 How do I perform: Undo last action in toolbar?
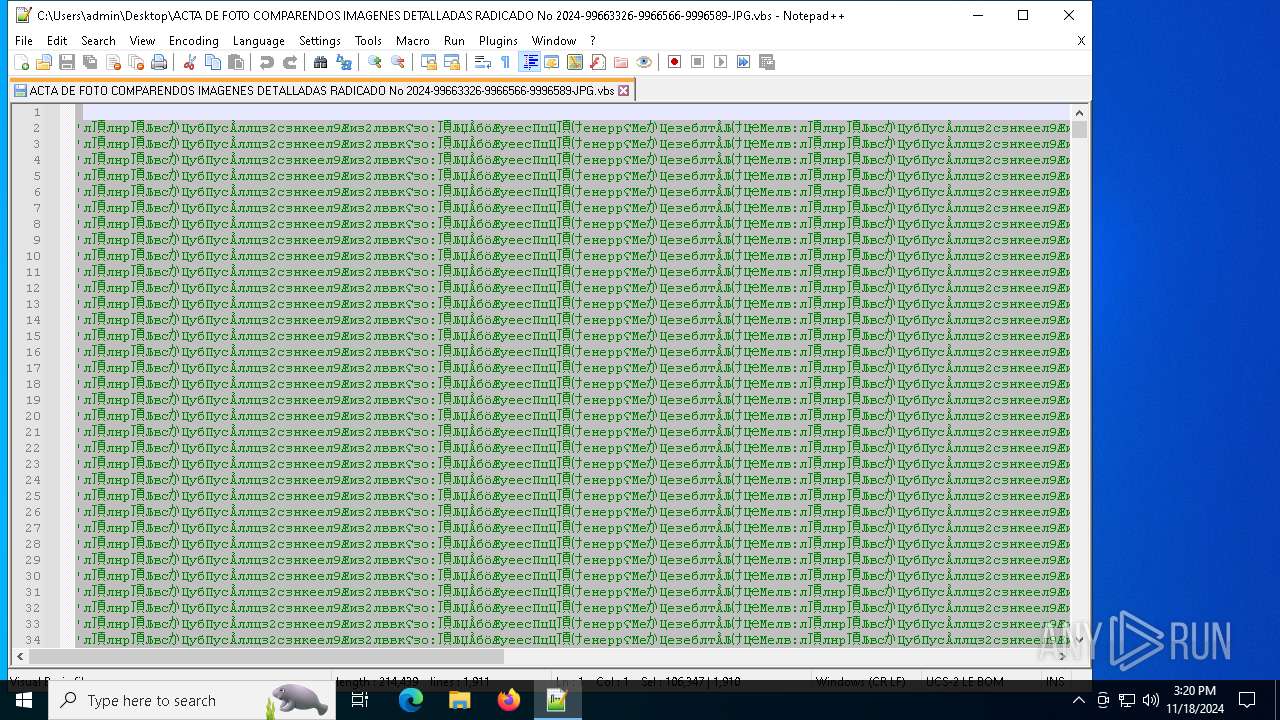267,62
